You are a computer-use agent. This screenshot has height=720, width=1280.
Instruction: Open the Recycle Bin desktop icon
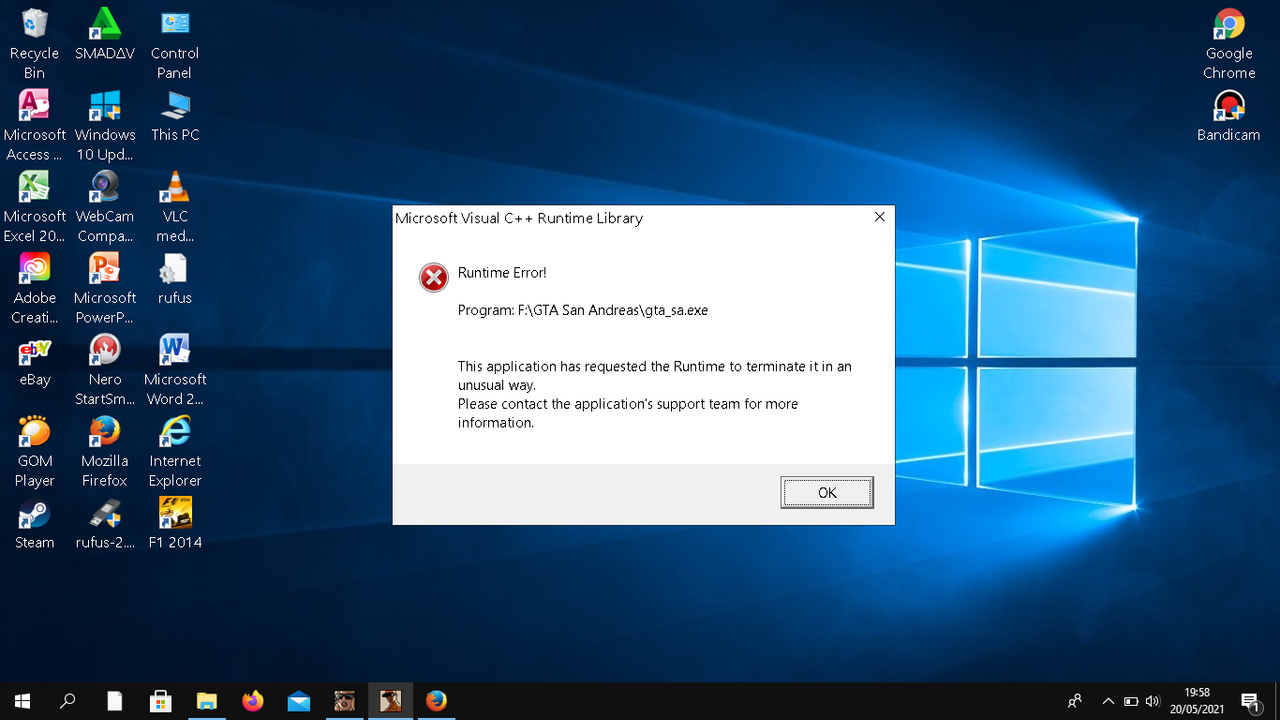click(34, 45)
